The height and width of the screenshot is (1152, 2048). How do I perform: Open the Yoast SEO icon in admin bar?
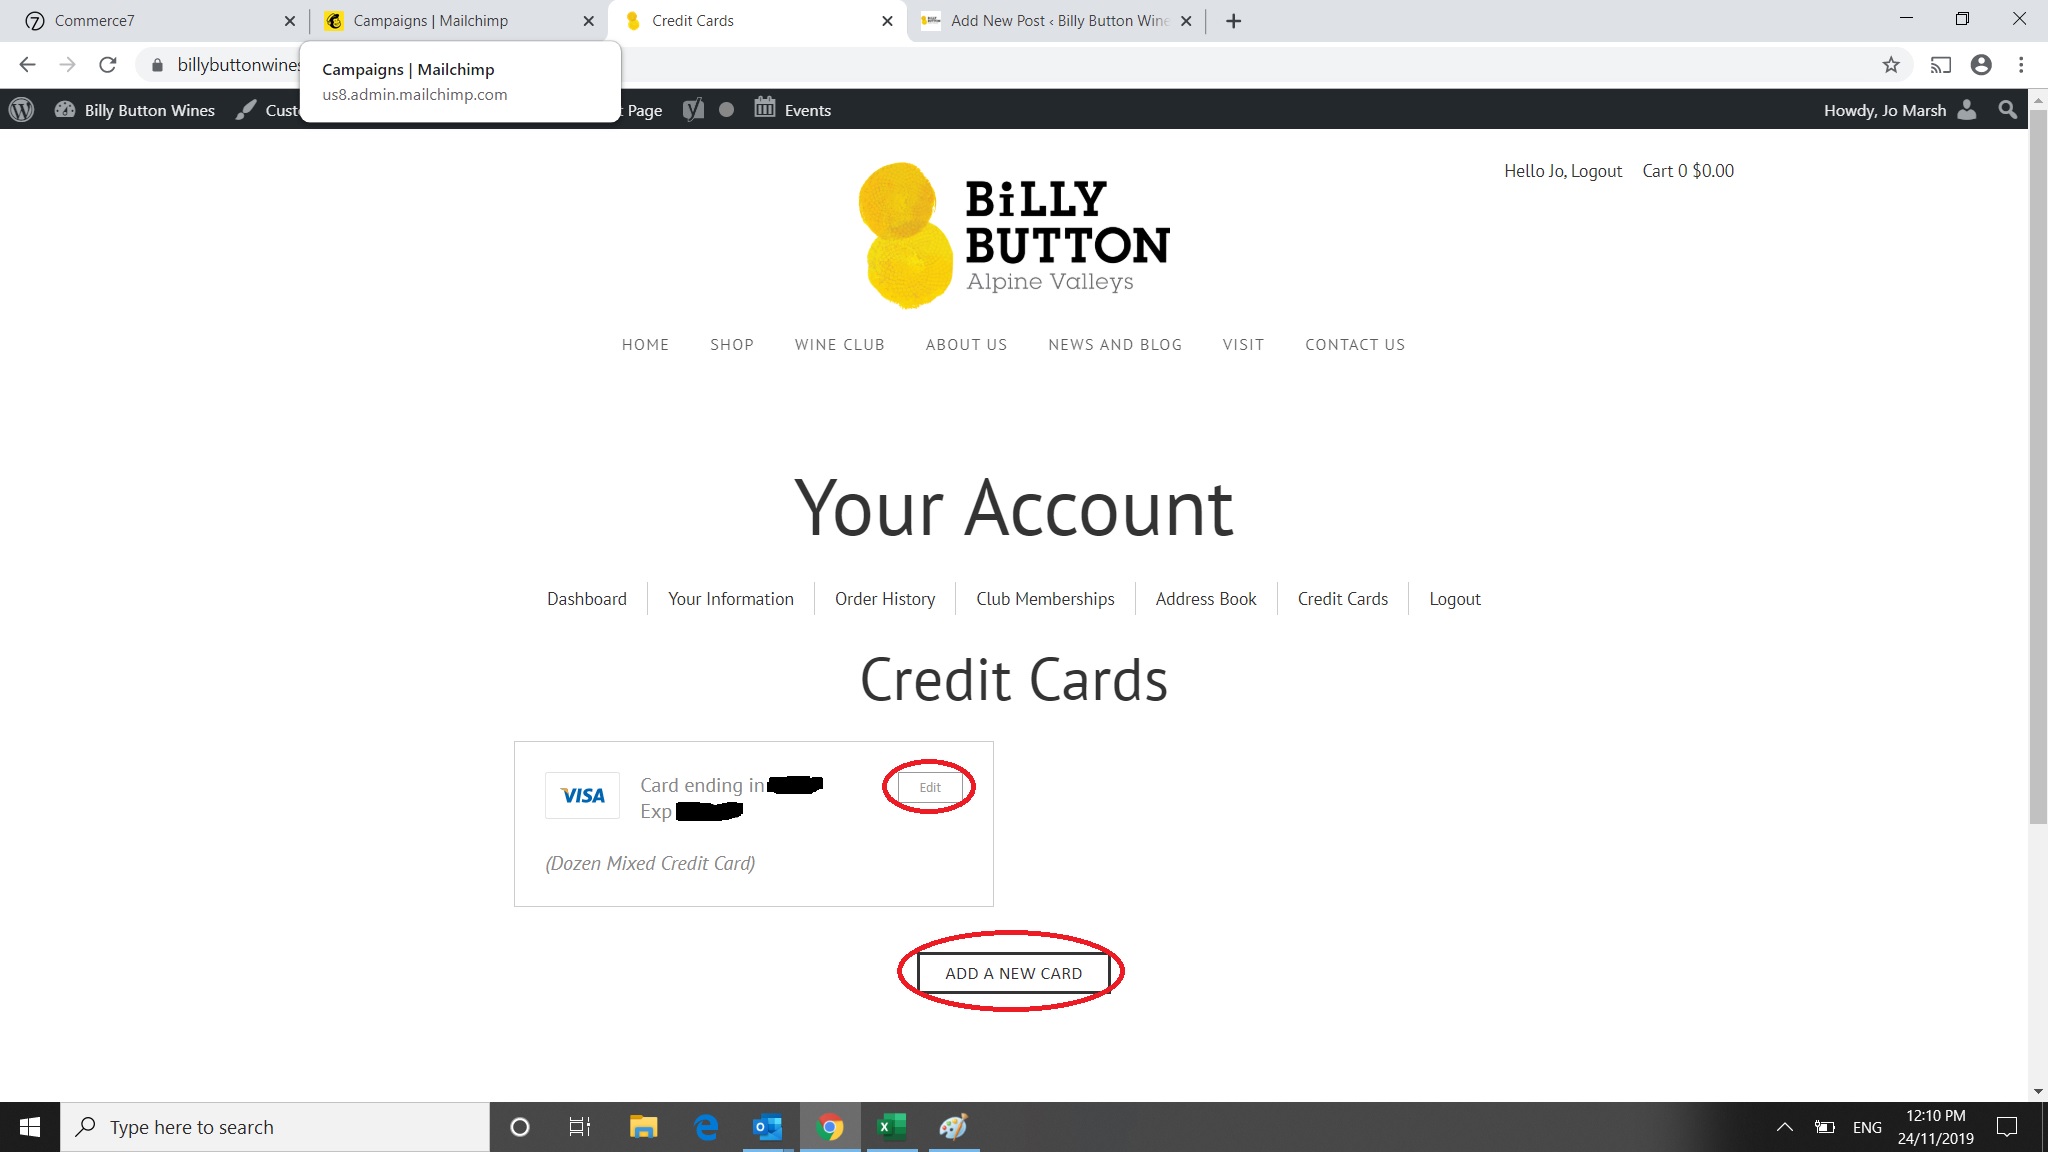tap(693, 110)
